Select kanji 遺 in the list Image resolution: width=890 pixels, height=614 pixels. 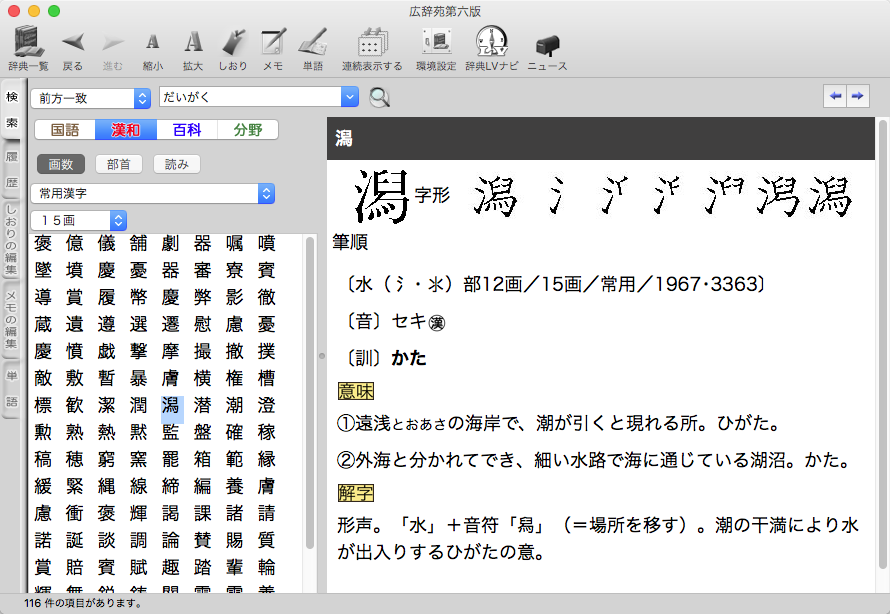click(75, 324)
